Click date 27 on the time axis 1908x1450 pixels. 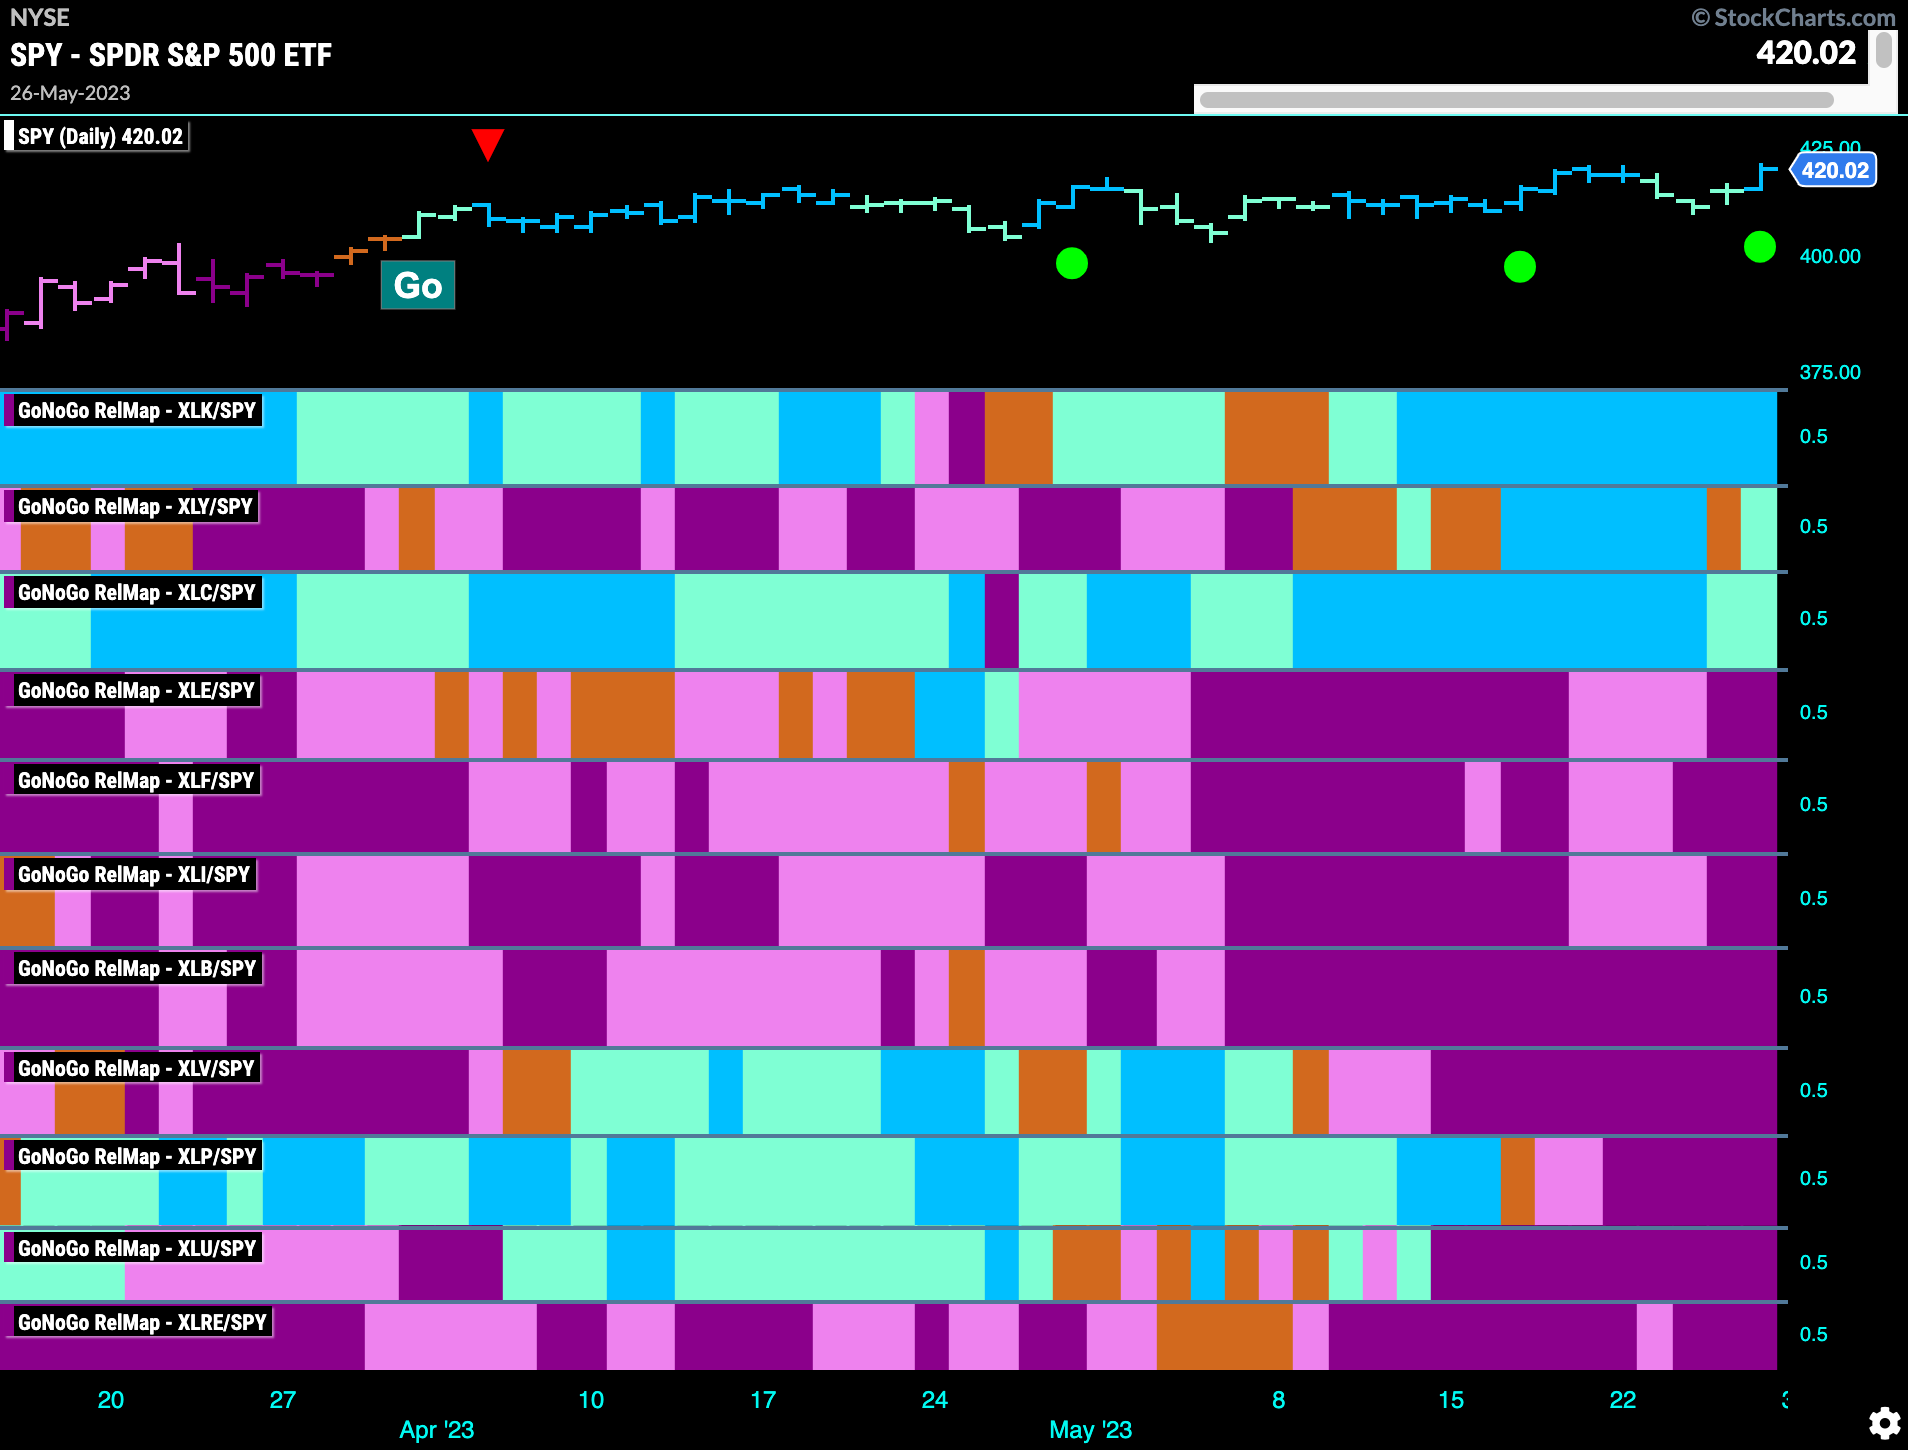click(x=283, y=1399)
